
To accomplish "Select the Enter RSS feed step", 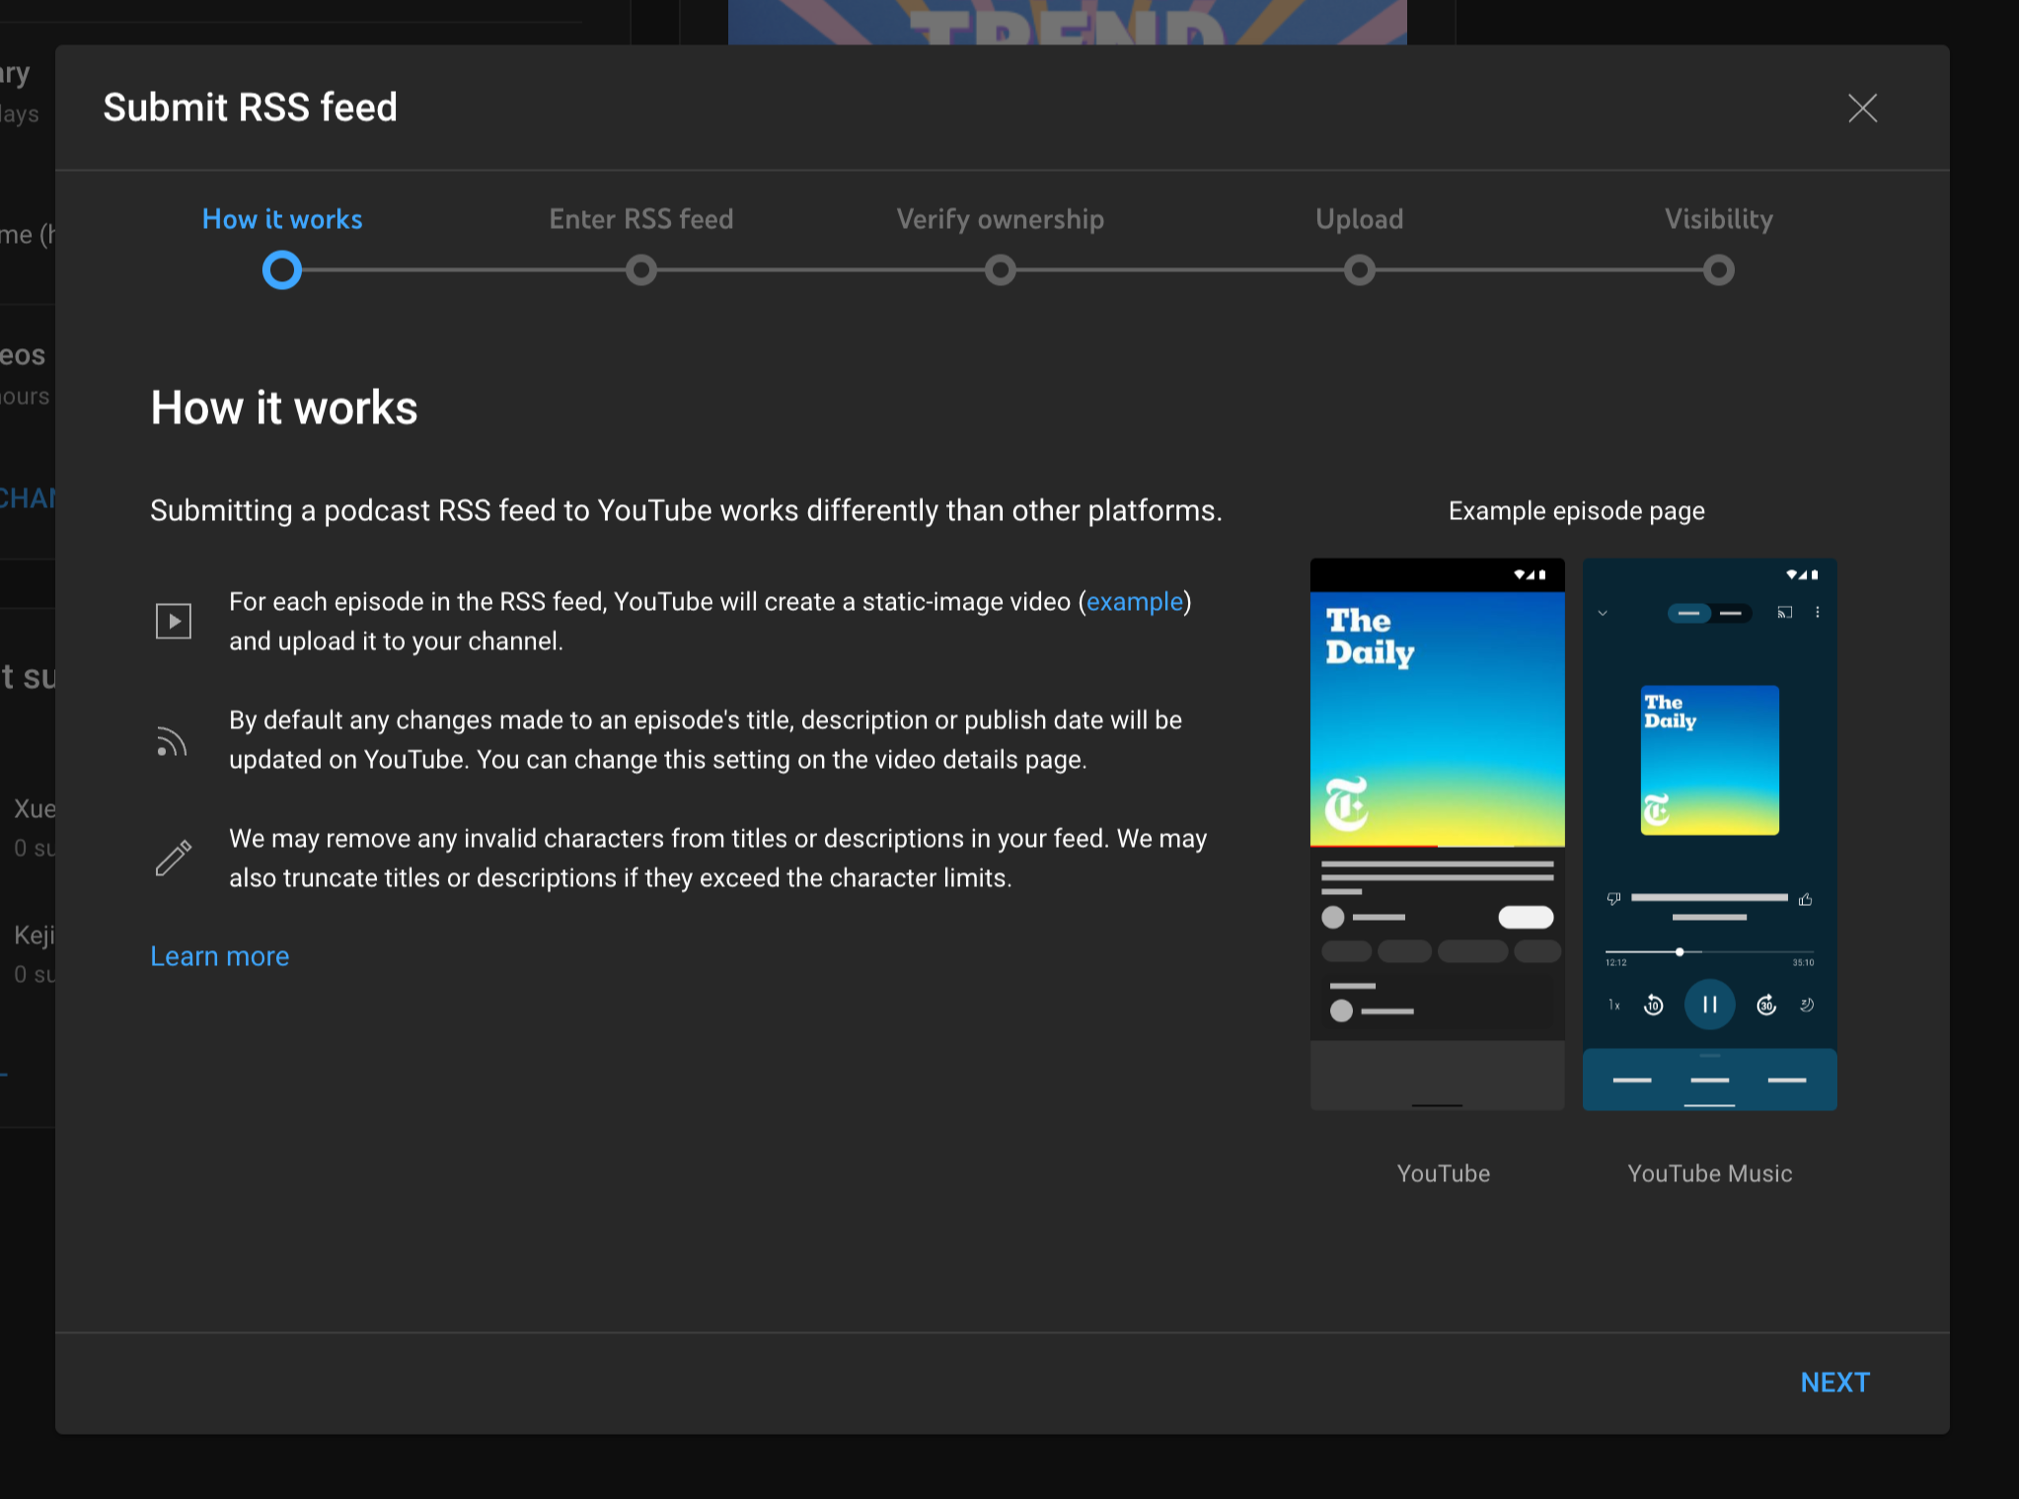I will (641, 270).
